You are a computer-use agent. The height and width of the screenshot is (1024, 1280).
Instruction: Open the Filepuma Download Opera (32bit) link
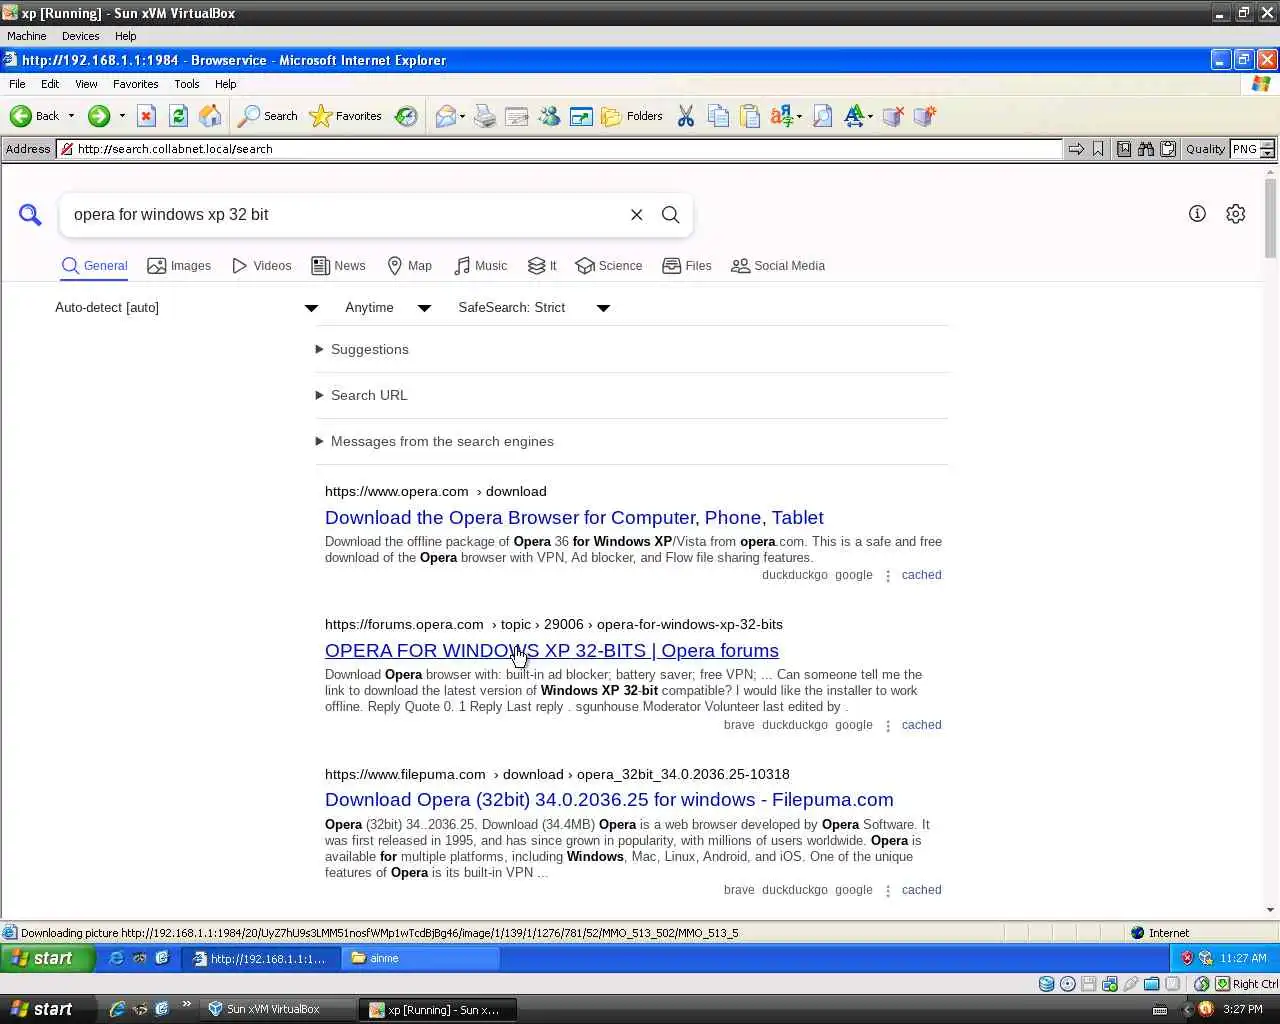tap(609, 800)
